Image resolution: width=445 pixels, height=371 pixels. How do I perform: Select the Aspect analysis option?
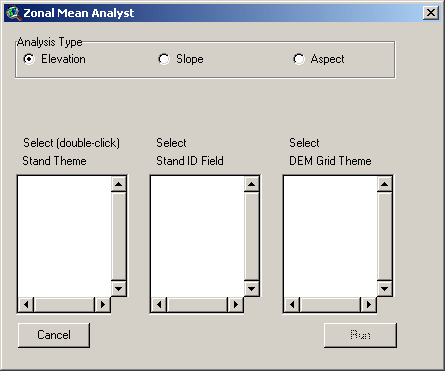pyautogui.click(x=299, y=59)
